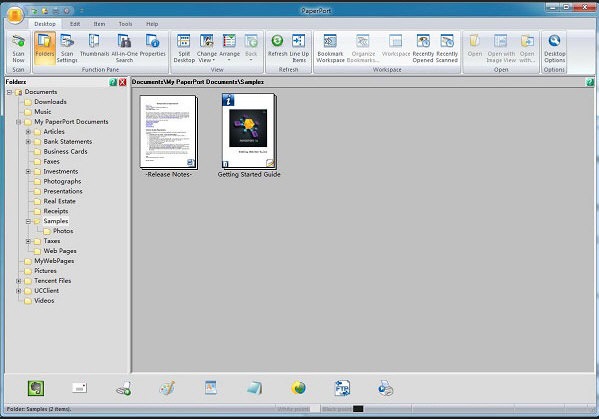599x419 pixels.
Task: Toggle the Folders pane button
Action: tap(45, 47)
